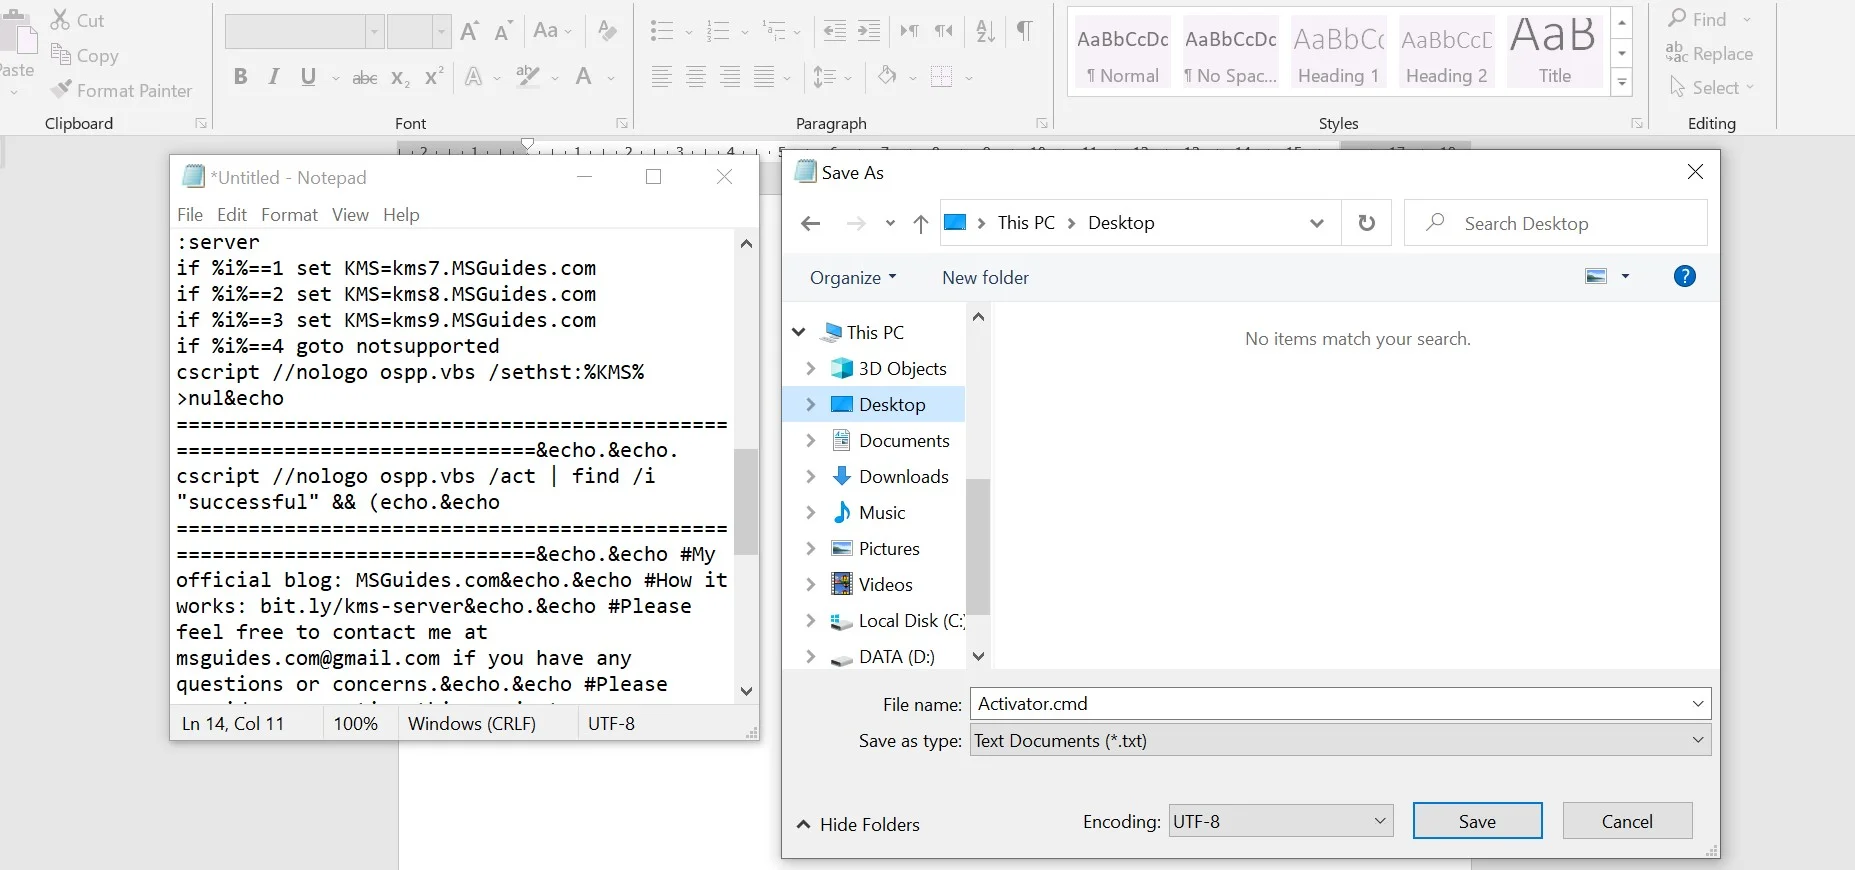Click Notepad vertical scrollbar thumb
Image resolution: width=1855 pixels, height=870 pixels.
click(x=746, y=501)
